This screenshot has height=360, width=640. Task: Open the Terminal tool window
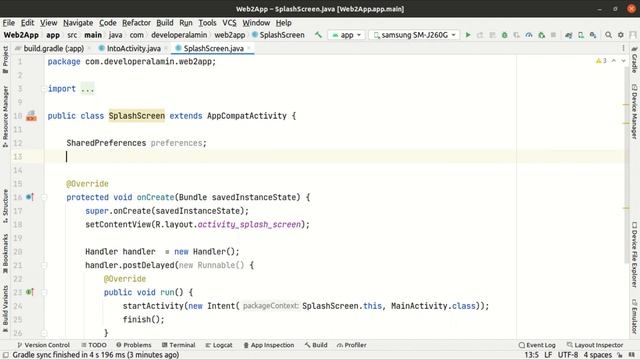click(x=178, y=345)
